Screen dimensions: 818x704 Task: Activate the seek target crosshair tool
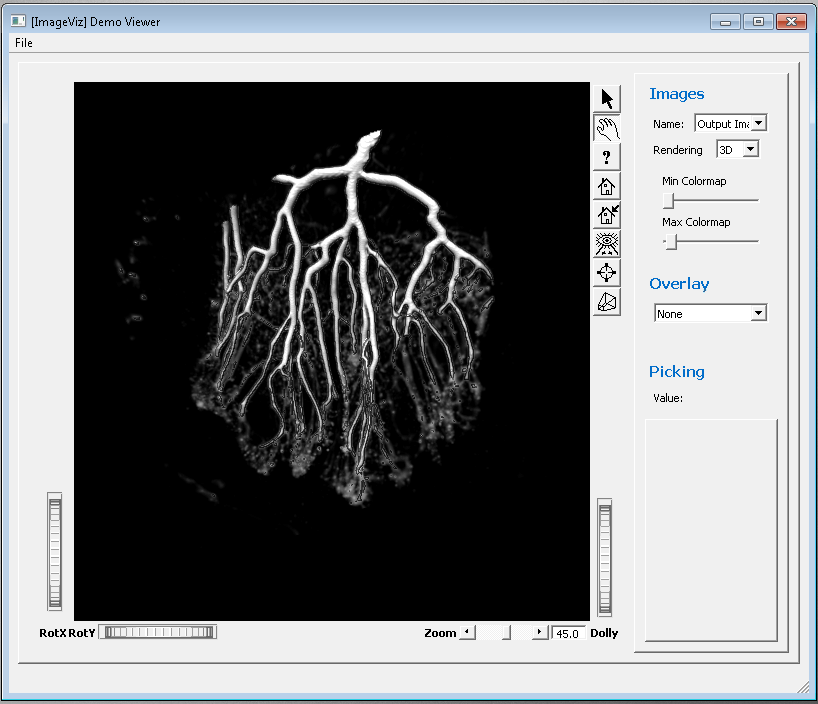pyautogui.click(x=607, y=273)
